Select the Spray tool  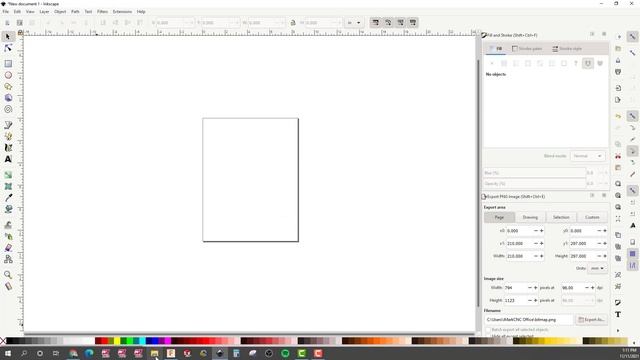(8, 236)
